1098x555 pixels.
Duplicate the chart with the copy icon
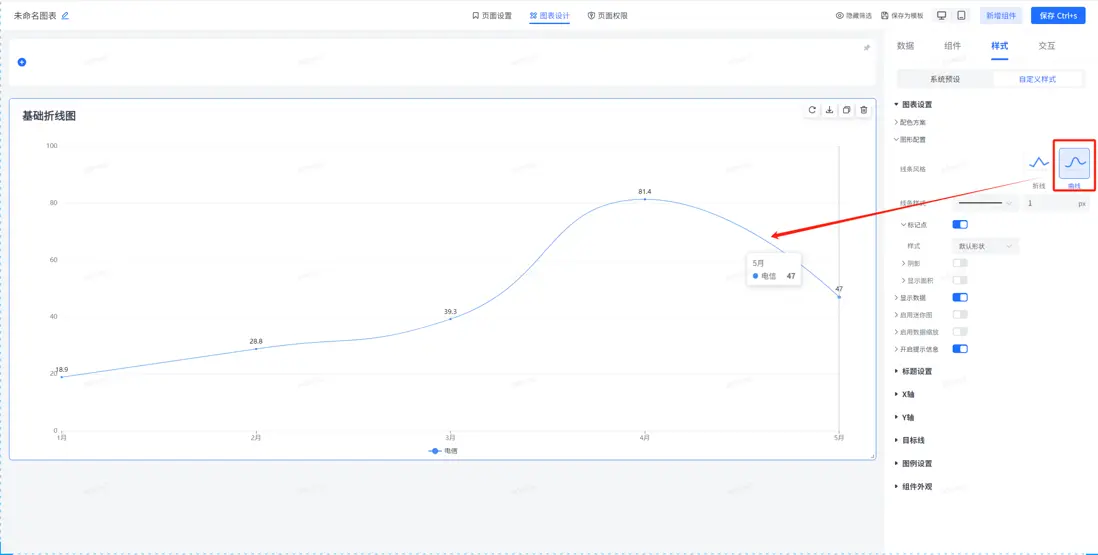pos(847,110)
